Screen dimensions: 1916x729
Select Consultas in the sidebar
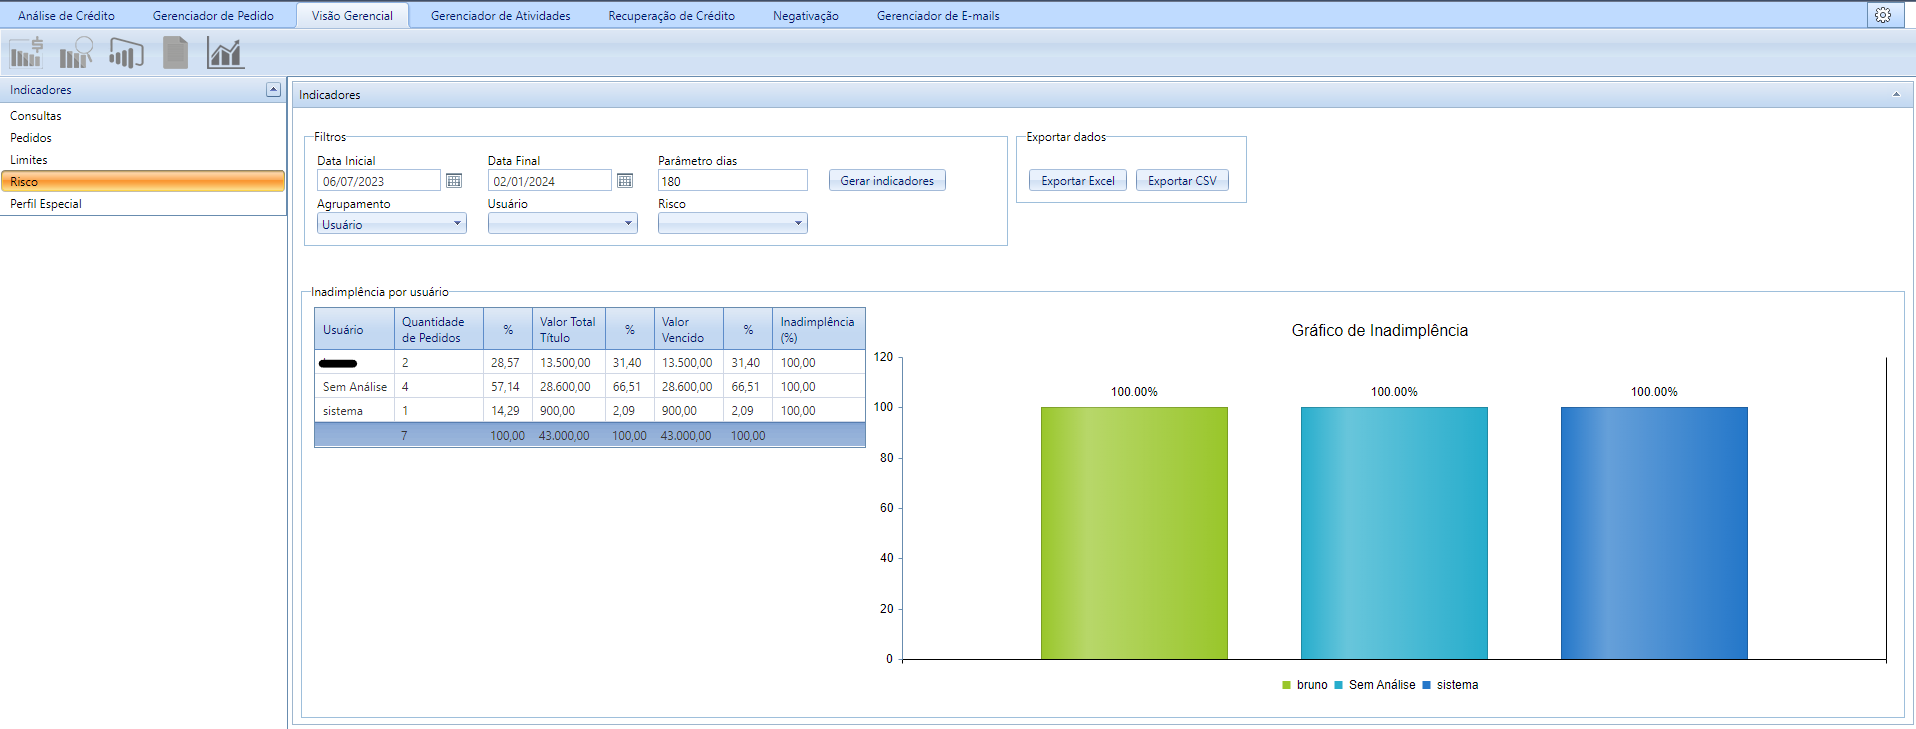tap(143, 116)
